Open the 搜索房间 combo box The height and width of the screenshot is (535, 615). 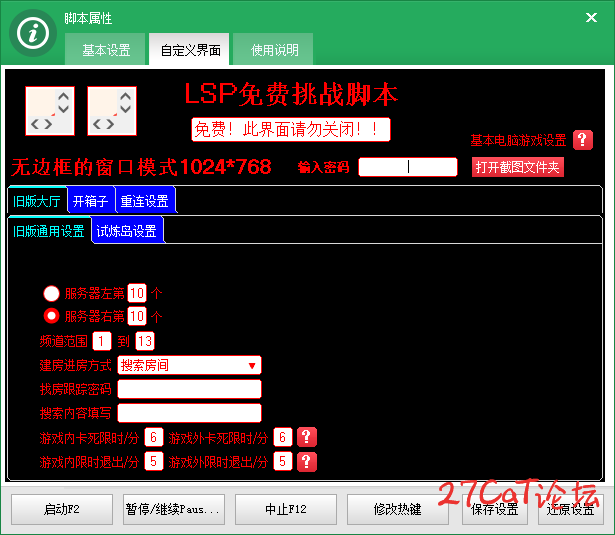tap(189, 366)
